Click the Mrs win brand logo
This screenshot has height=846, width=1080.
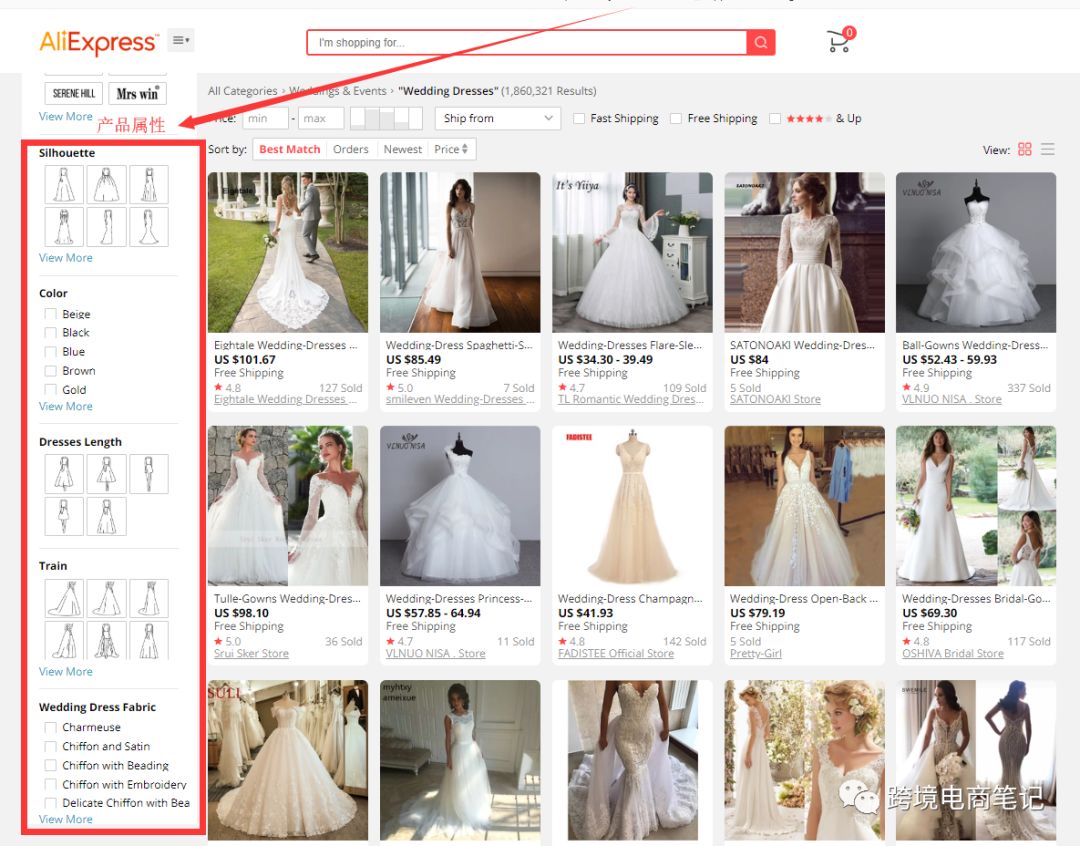coord(137,93)
